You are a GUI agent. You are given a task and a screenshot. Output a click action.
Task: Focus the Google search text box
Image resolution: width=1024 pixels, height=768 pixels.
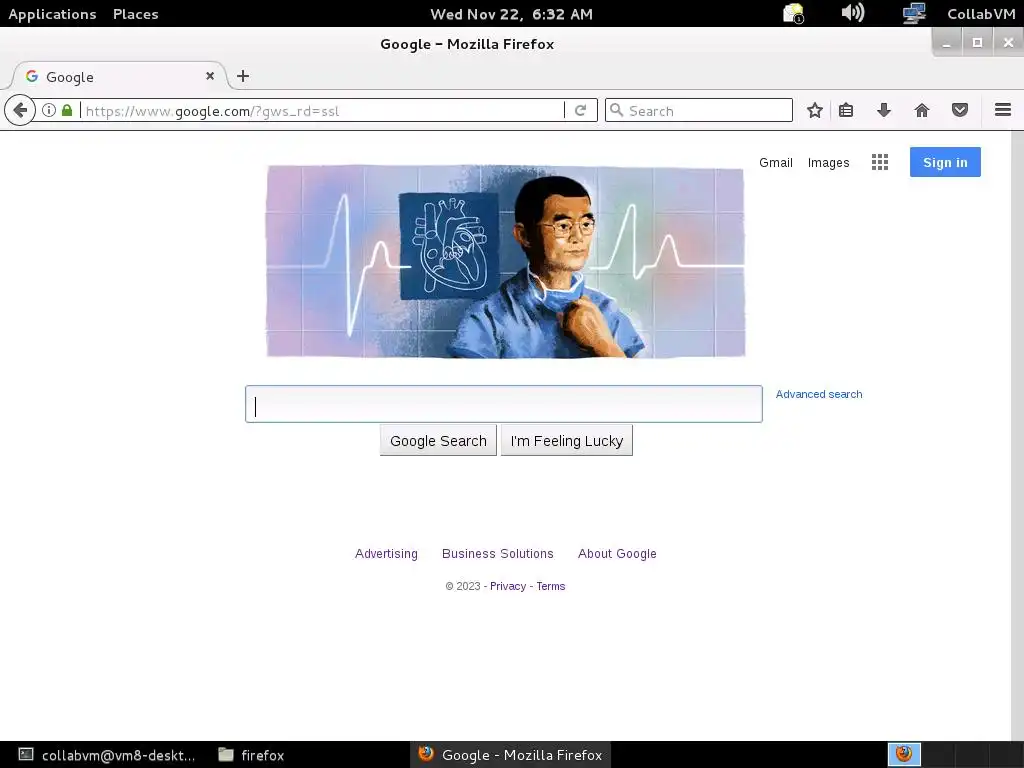pos(504,404)
